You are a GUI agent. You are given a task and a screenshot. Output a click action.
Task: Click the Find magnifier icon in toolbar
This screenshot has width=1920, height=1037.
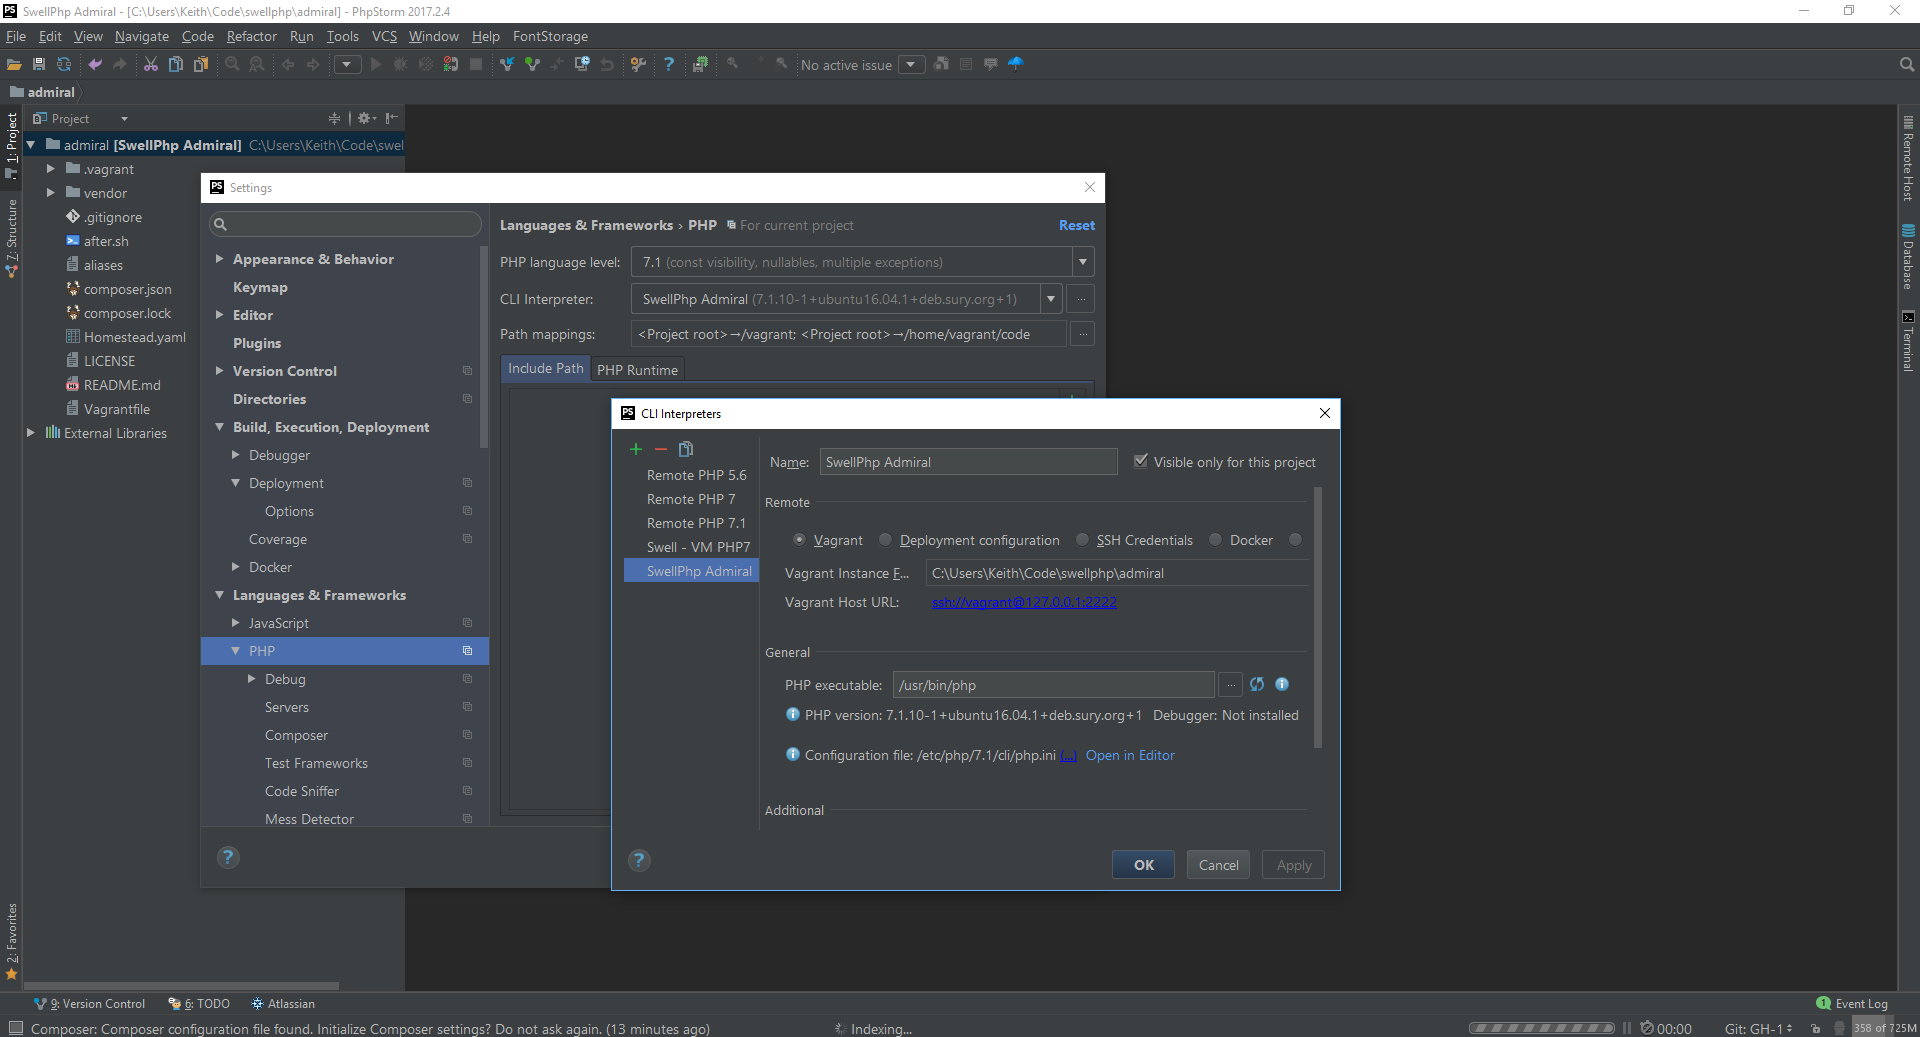[232, 64]
